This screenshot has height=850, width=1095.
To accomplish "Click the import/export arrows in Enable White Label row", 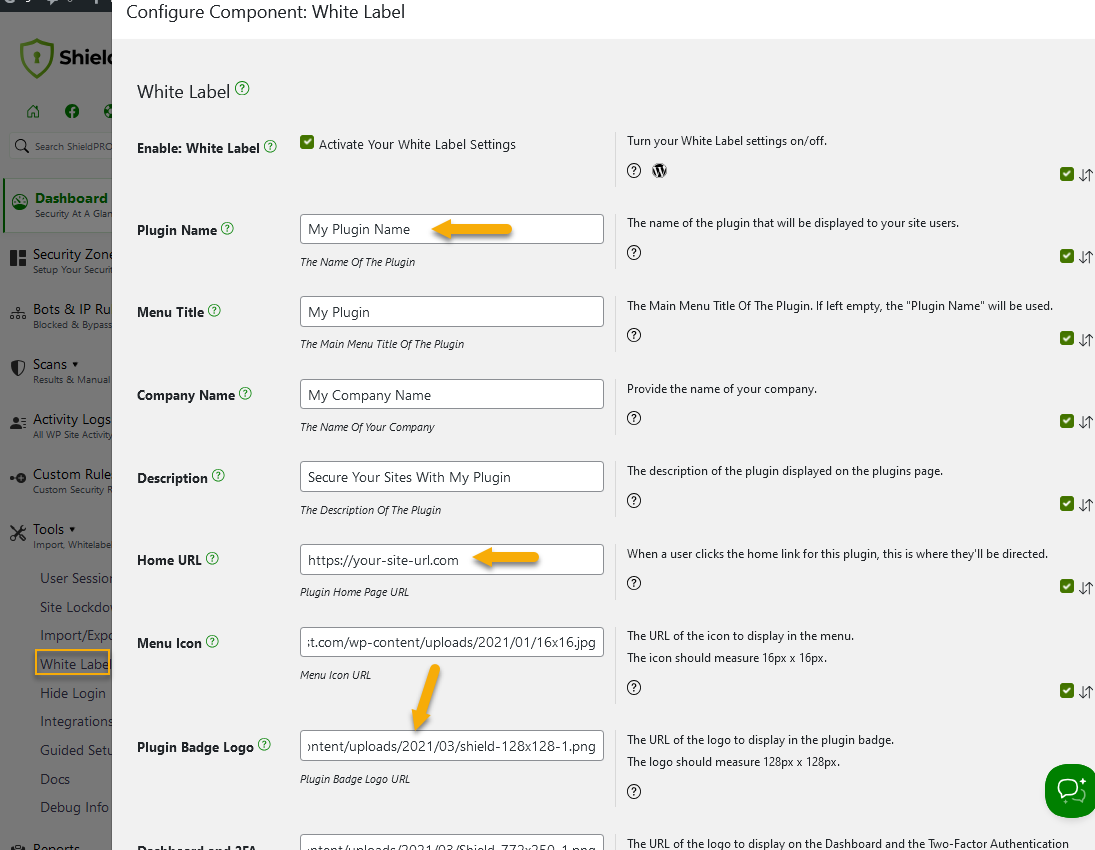I will pos(1085,175).
